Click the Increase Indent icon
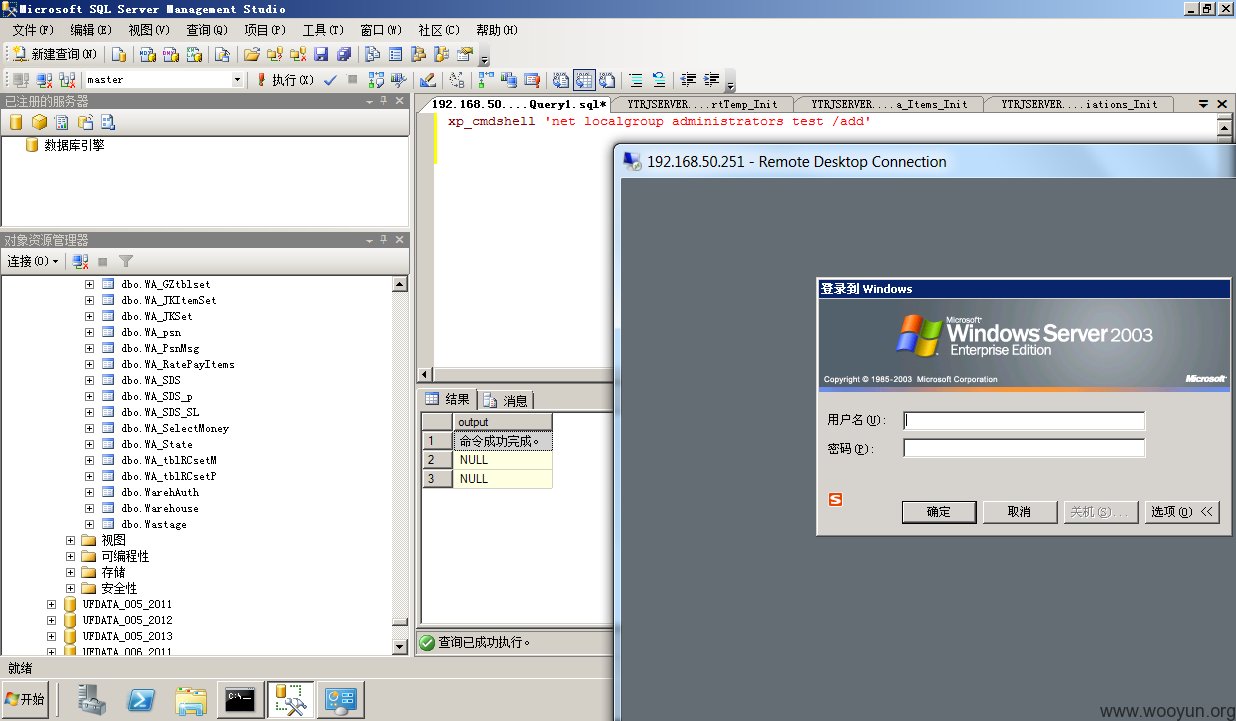The image size is (1236, 721). [712, 80]
